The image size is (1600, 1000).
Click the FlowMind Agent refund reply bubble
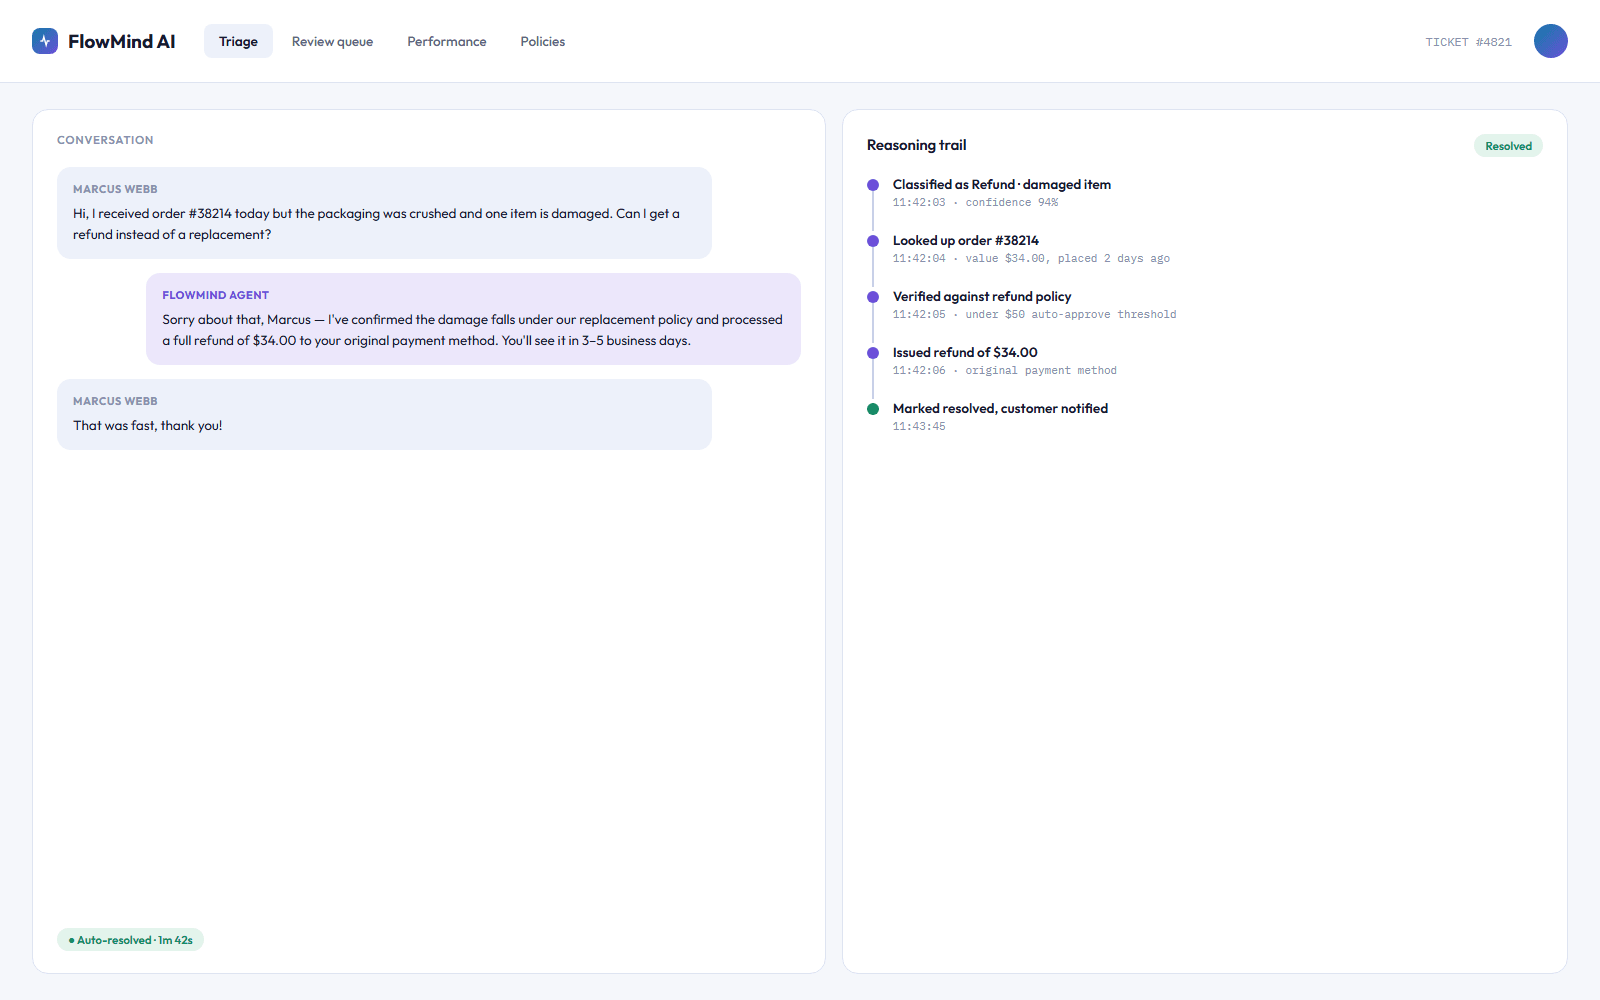[473, 319]
